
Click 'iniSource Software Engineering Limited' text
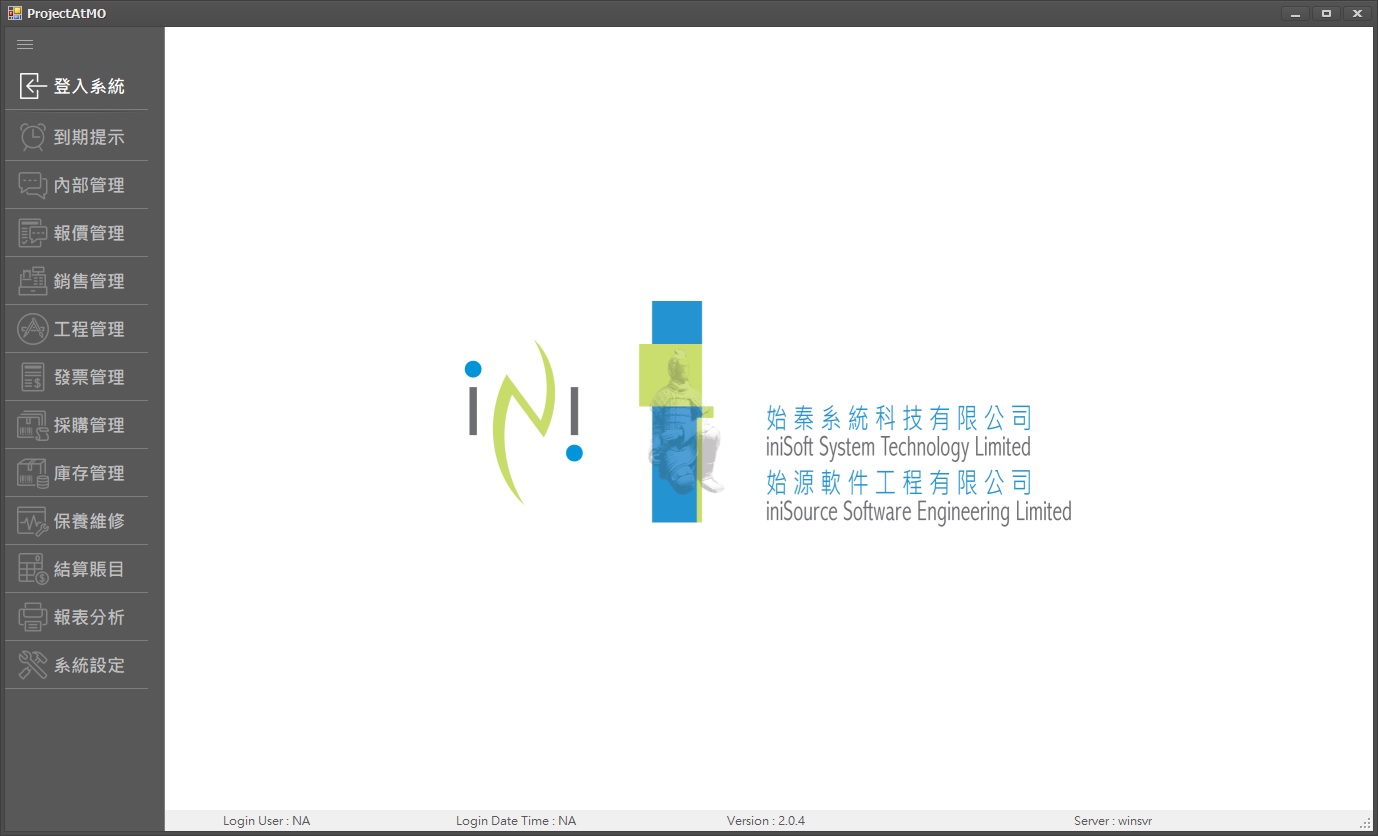918,512
